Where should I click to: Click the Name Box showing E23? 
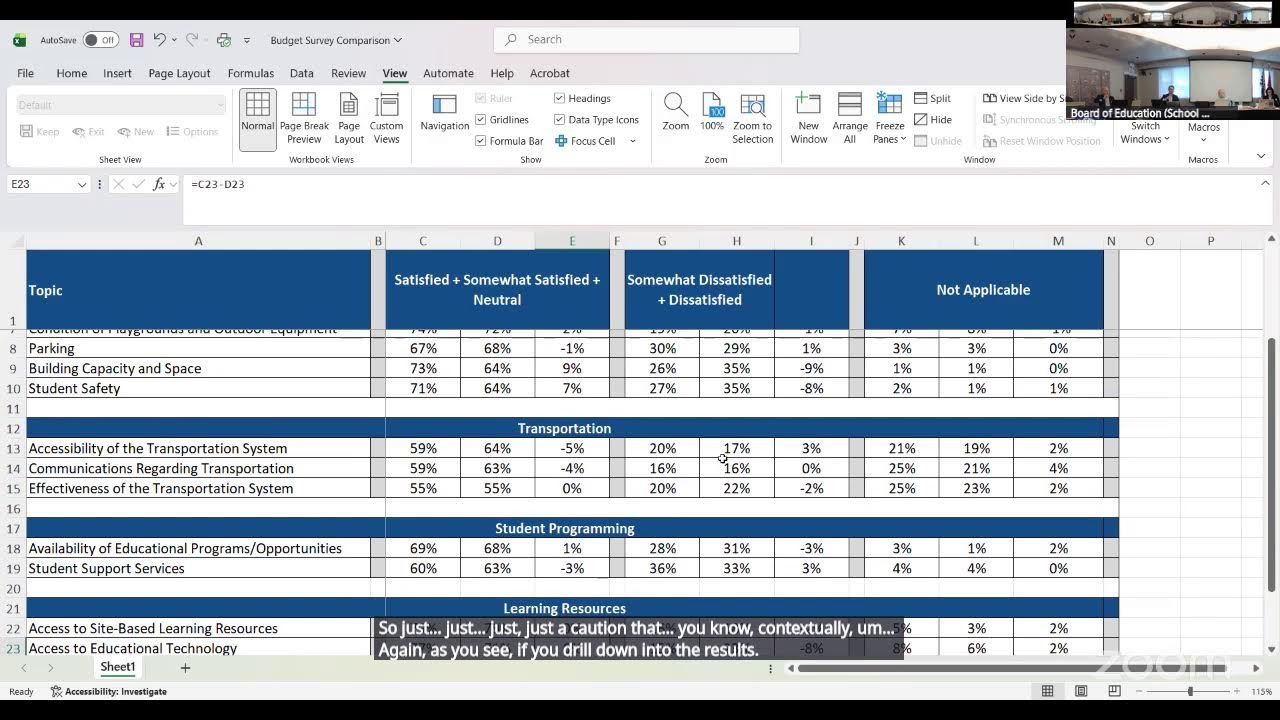click(x=40, y=184)
